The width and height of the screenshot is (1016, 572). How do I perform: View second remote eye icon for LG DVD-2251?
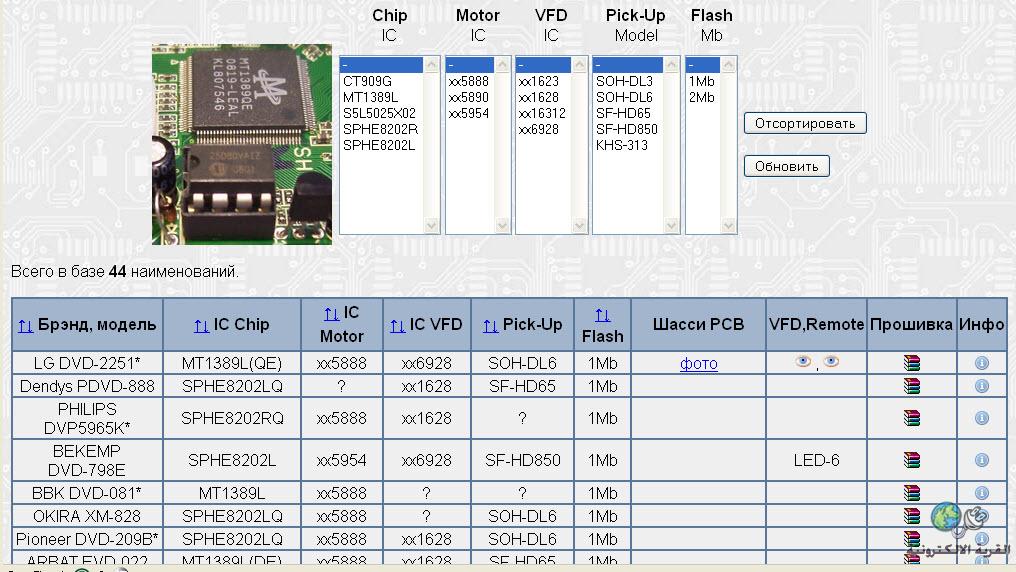[831, 361]
